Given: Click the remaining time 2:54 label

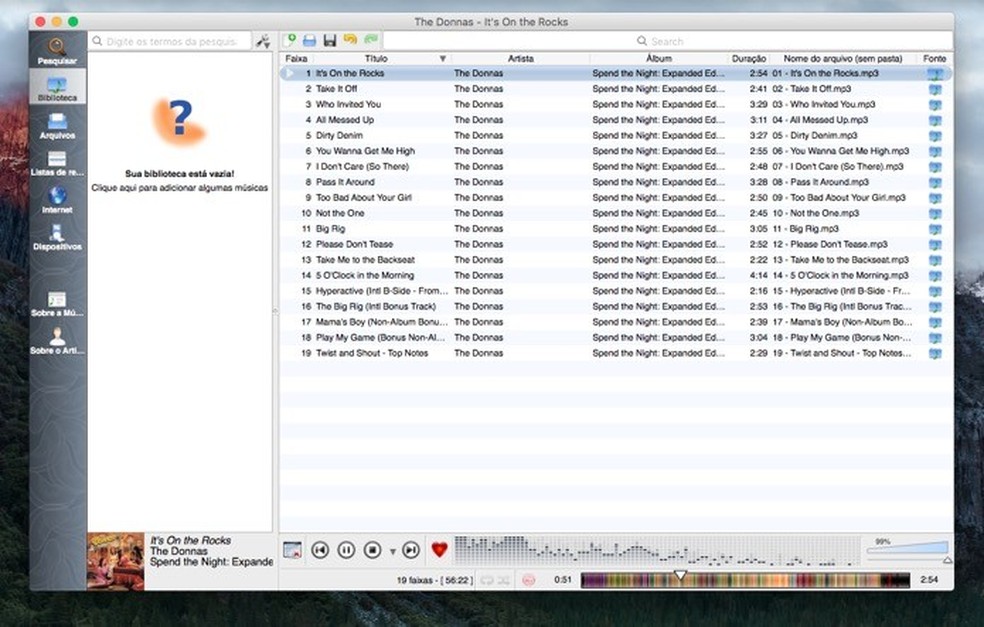Looking at the screenshot, I should point(929,580).
